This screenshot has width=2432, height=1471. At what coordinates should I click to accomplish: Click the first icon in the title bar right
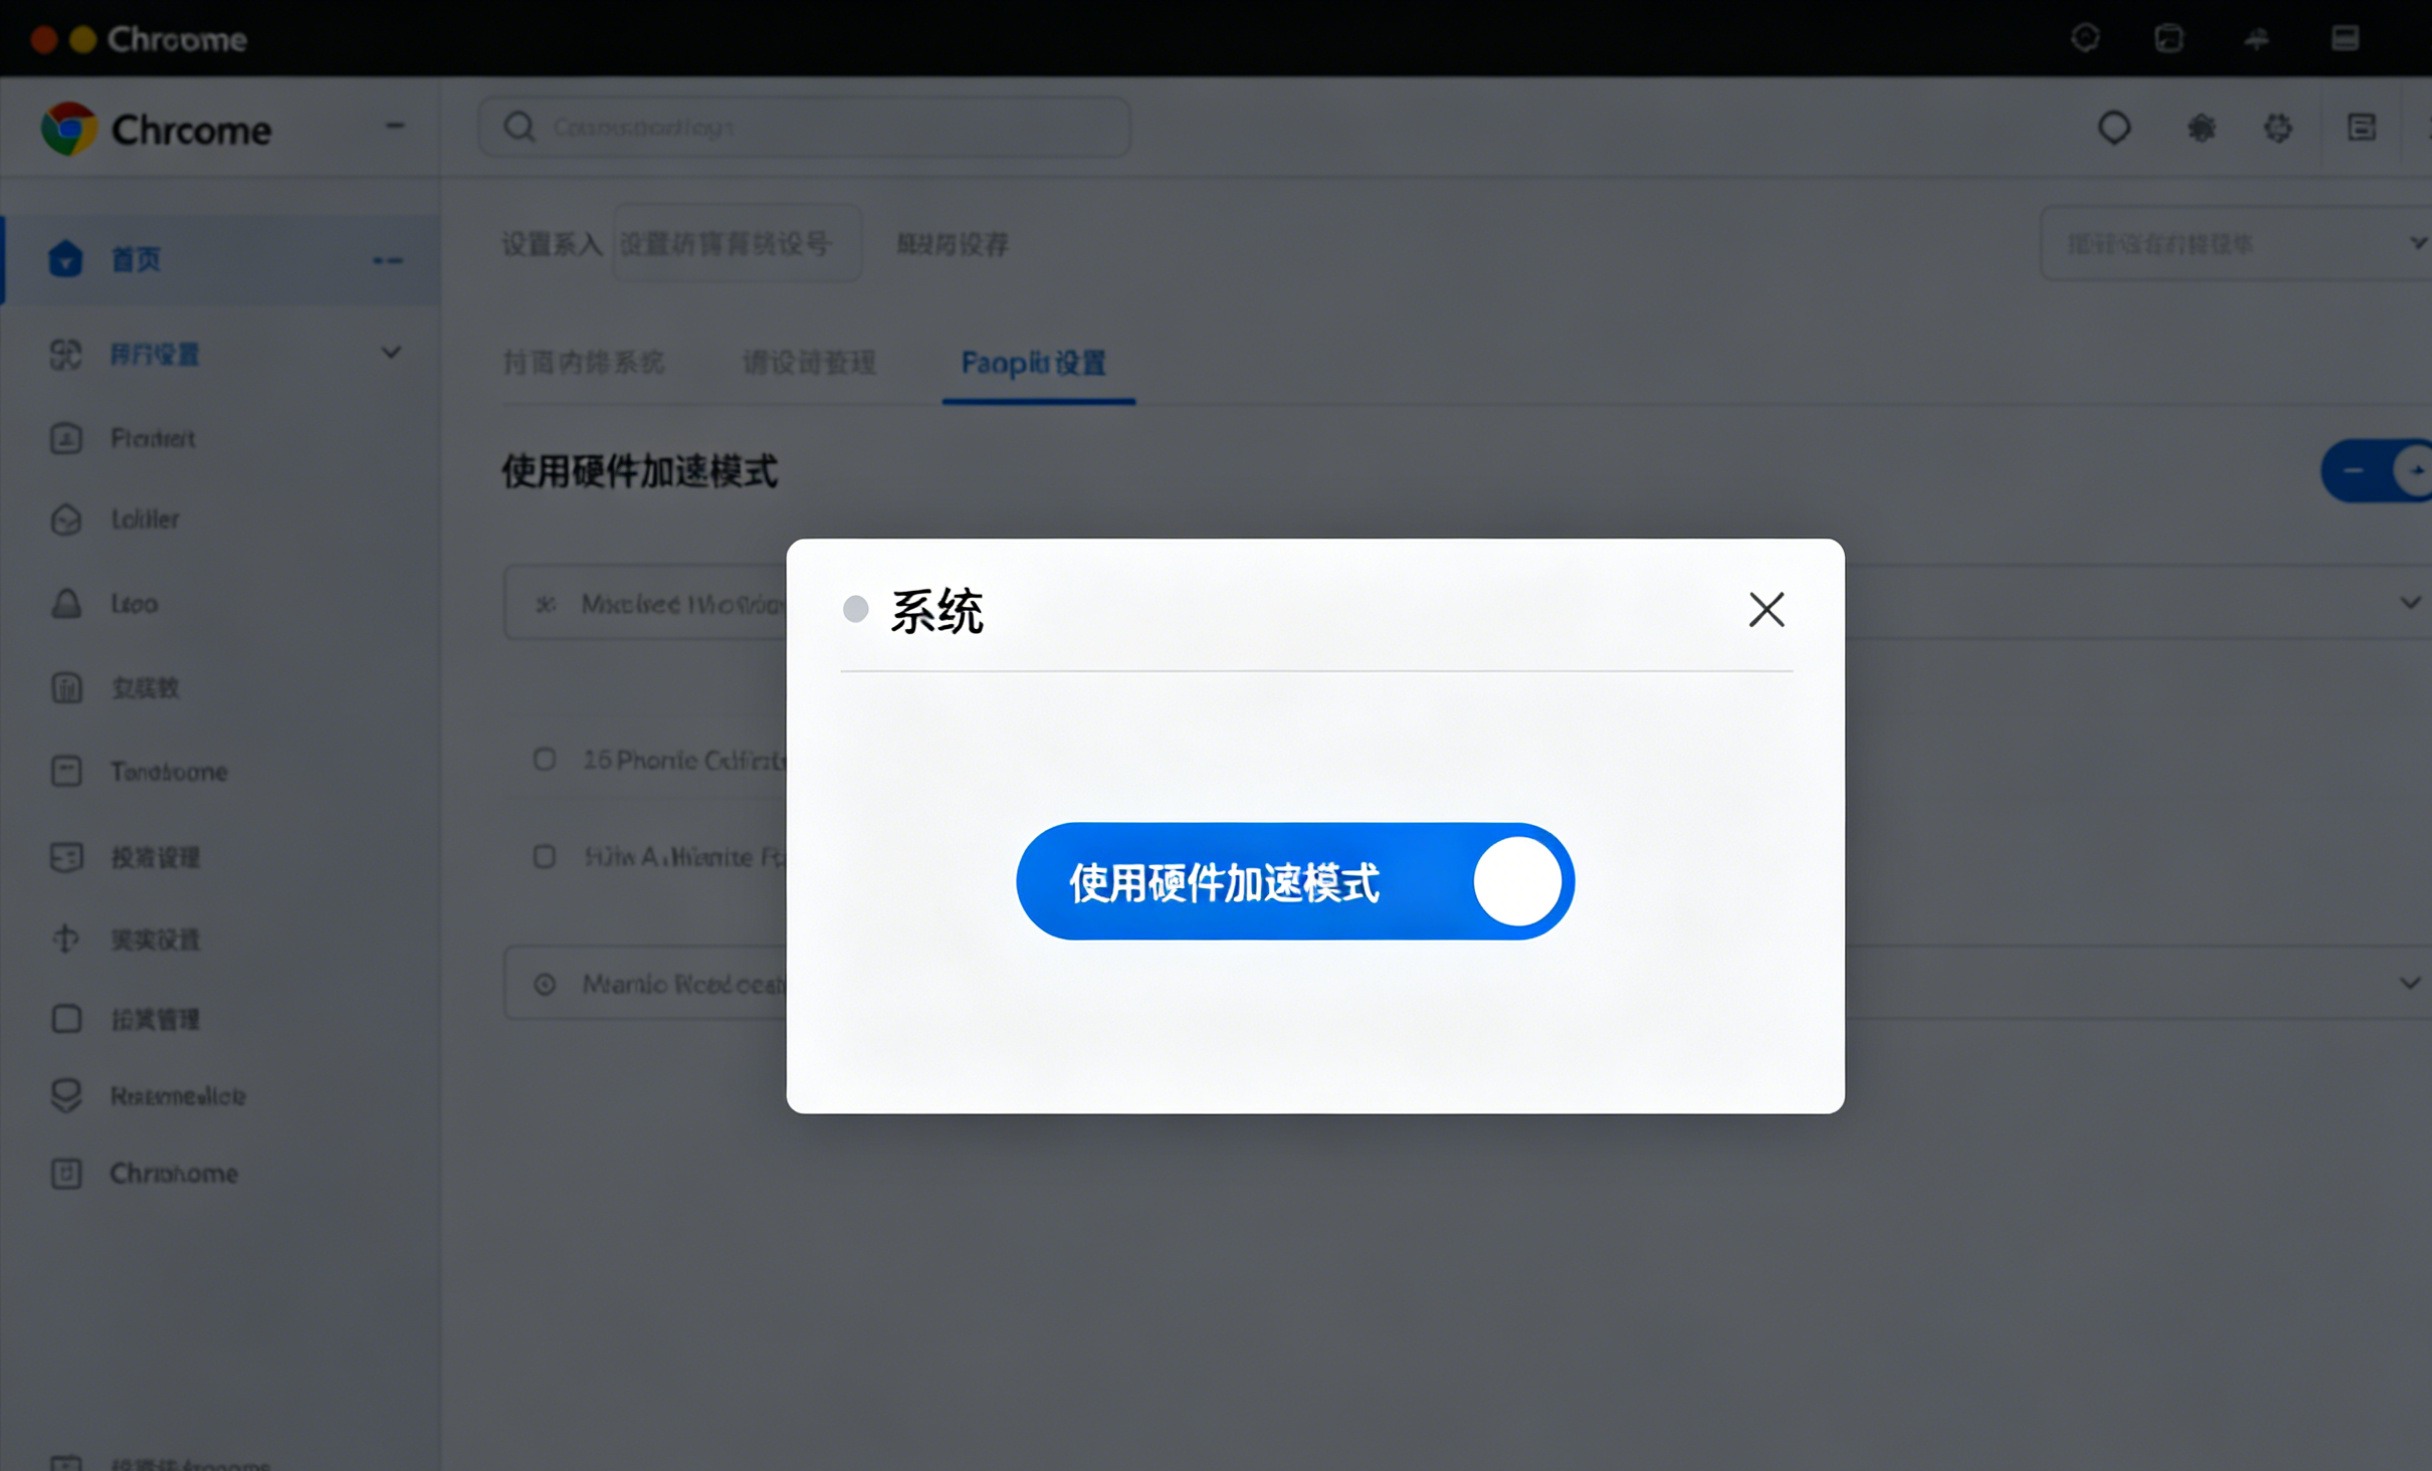[2085, 38]
